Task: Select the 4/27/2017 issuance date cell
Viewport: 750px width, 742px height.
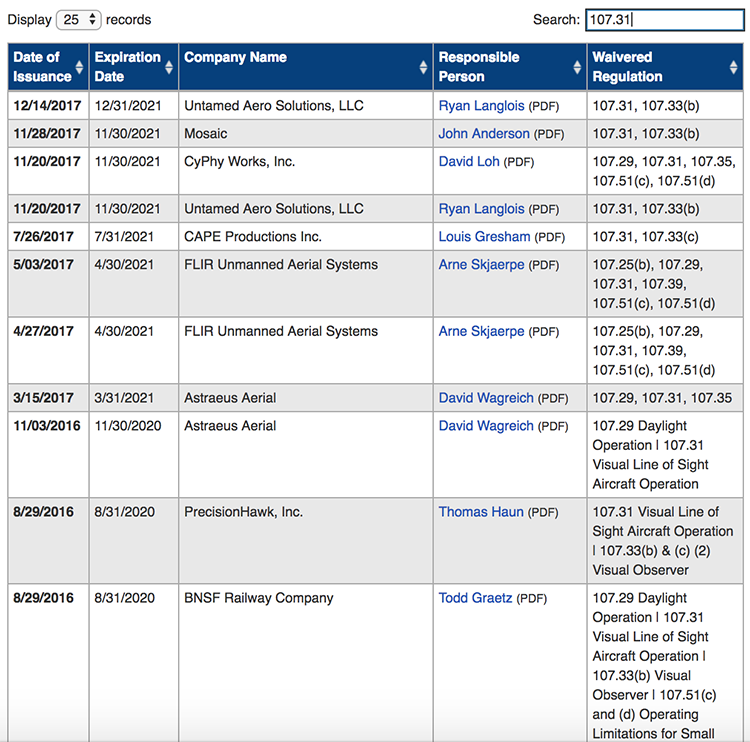Action: click(48, 350)
